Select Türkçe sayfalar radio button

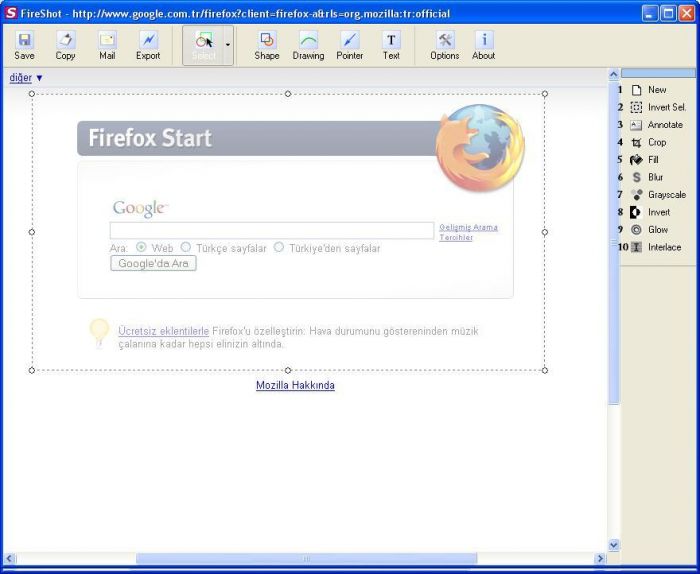pos(186,247)
